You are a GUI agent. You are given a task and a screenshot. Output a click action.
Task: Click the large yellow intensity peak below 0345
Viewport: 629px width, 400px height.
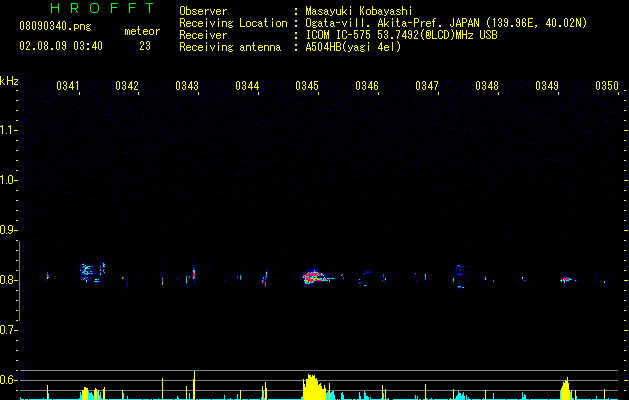coord(314,387)
